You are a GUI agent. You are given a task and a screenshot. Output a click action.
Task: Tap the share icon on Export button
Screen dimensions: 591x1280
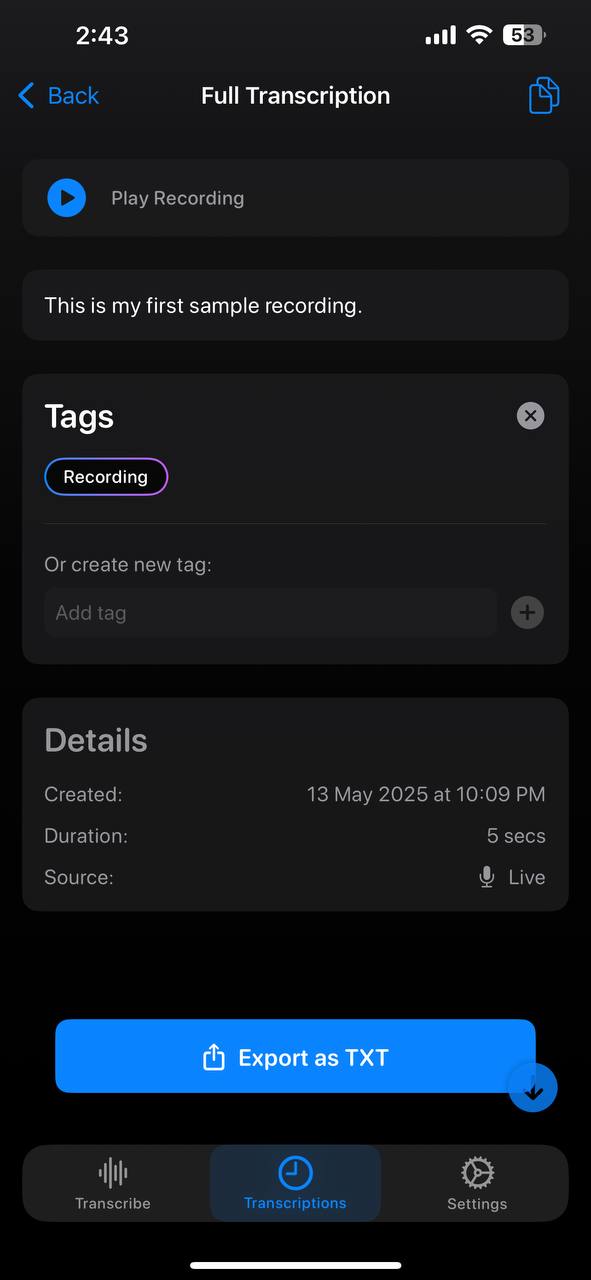point(212,1056)
